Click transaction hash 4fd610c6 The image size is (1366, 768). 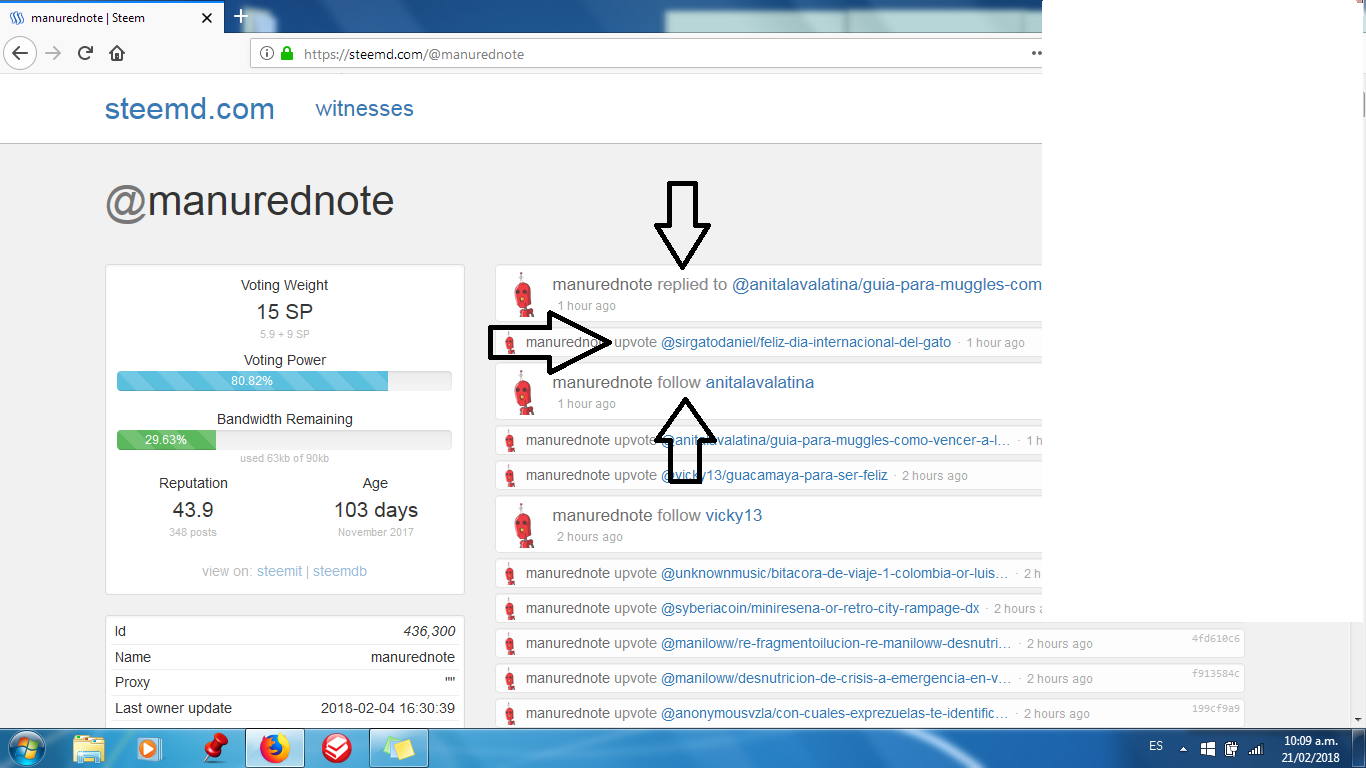(x=1215, y=639)
